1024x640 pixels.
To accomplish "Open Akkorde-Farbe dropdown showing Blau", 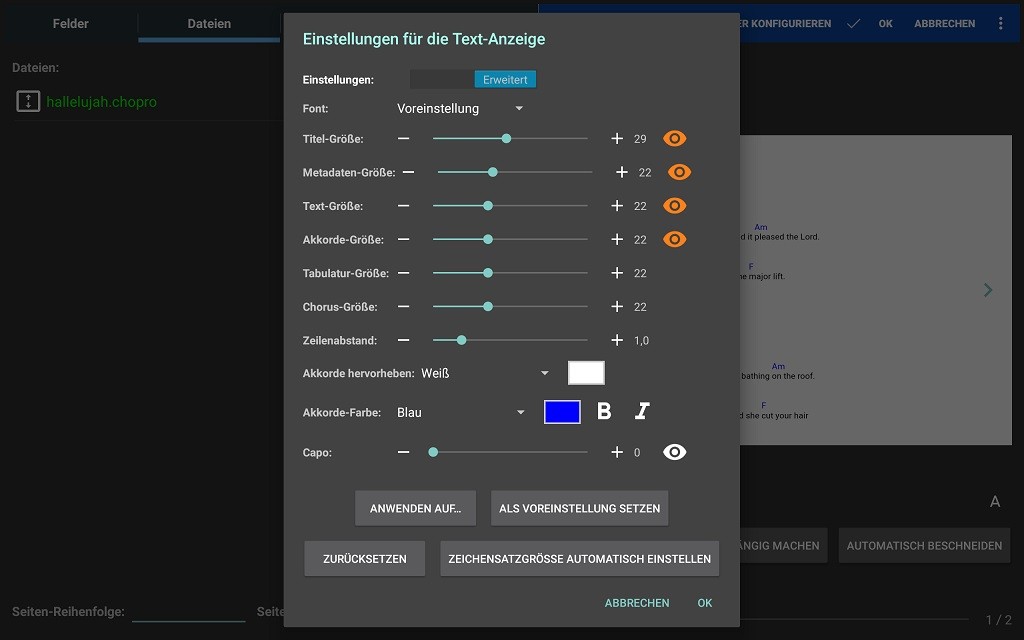I will pyautogui.click(x=461, y=413).
